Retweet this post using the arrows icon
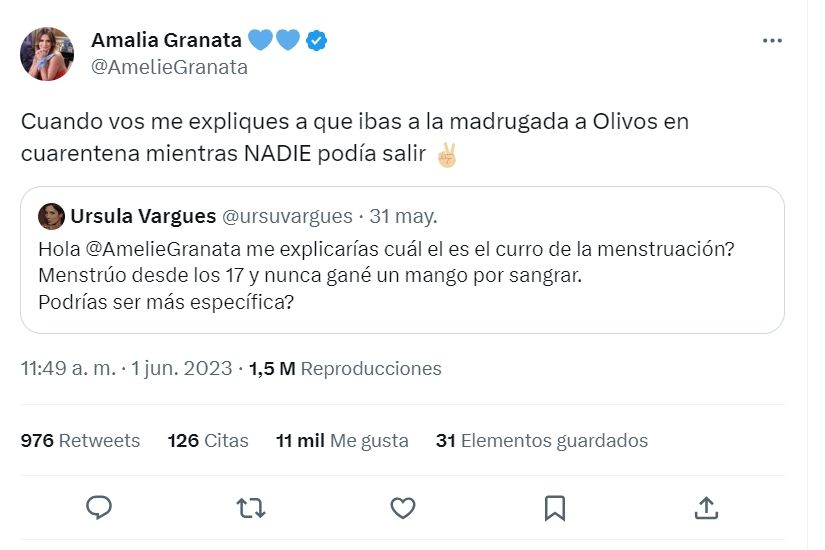825x550 pixels. tap(250, 508)
